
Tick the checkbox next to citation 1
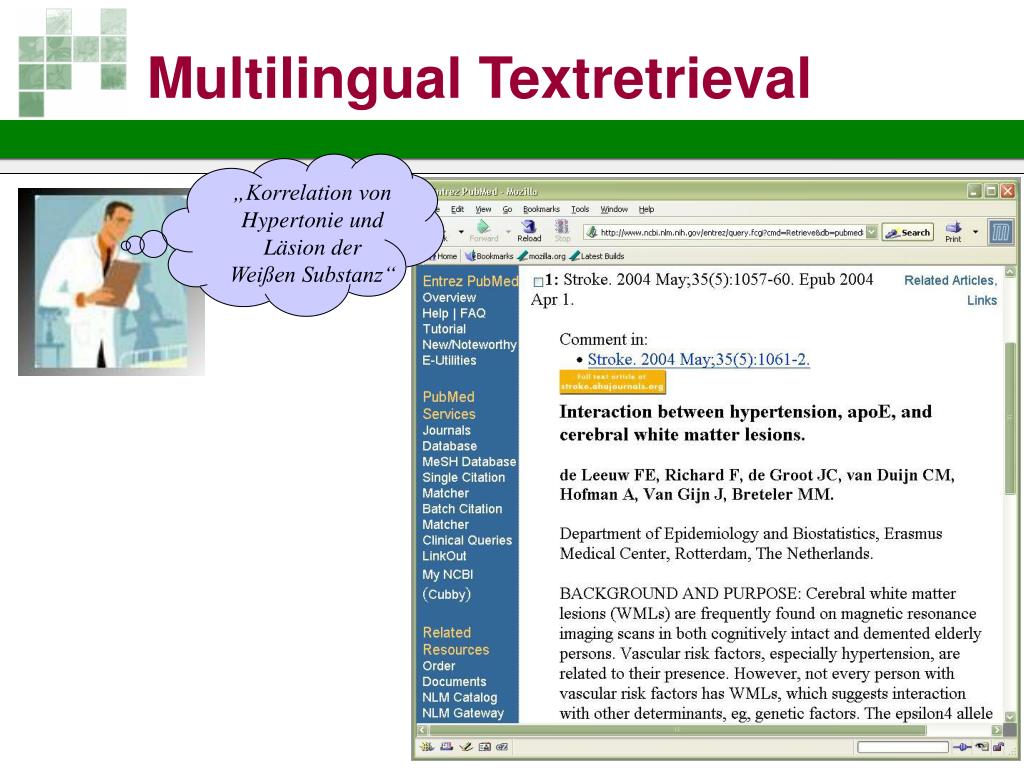point(538,282)
